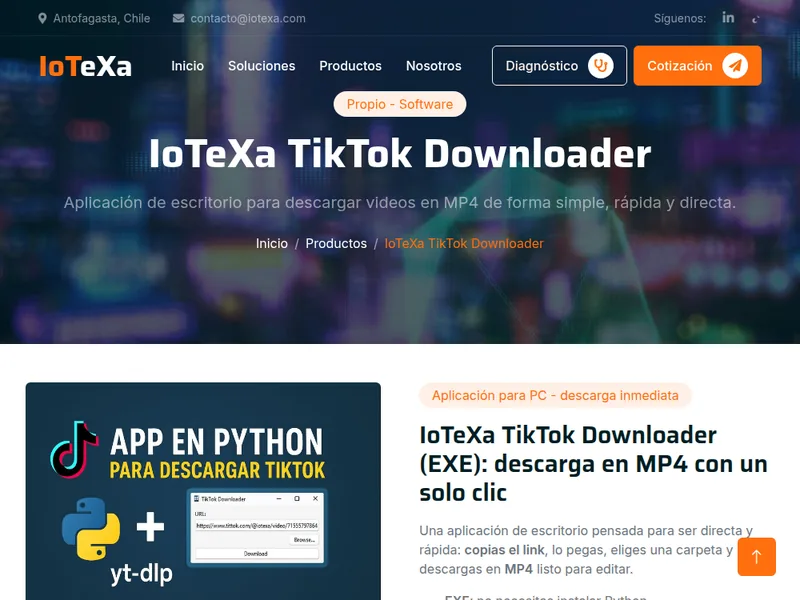Click the paper plane icon on the Cotización button
The height and width of the screenshot is (600, 800).
pyautogui.click(x=735, y=66)
